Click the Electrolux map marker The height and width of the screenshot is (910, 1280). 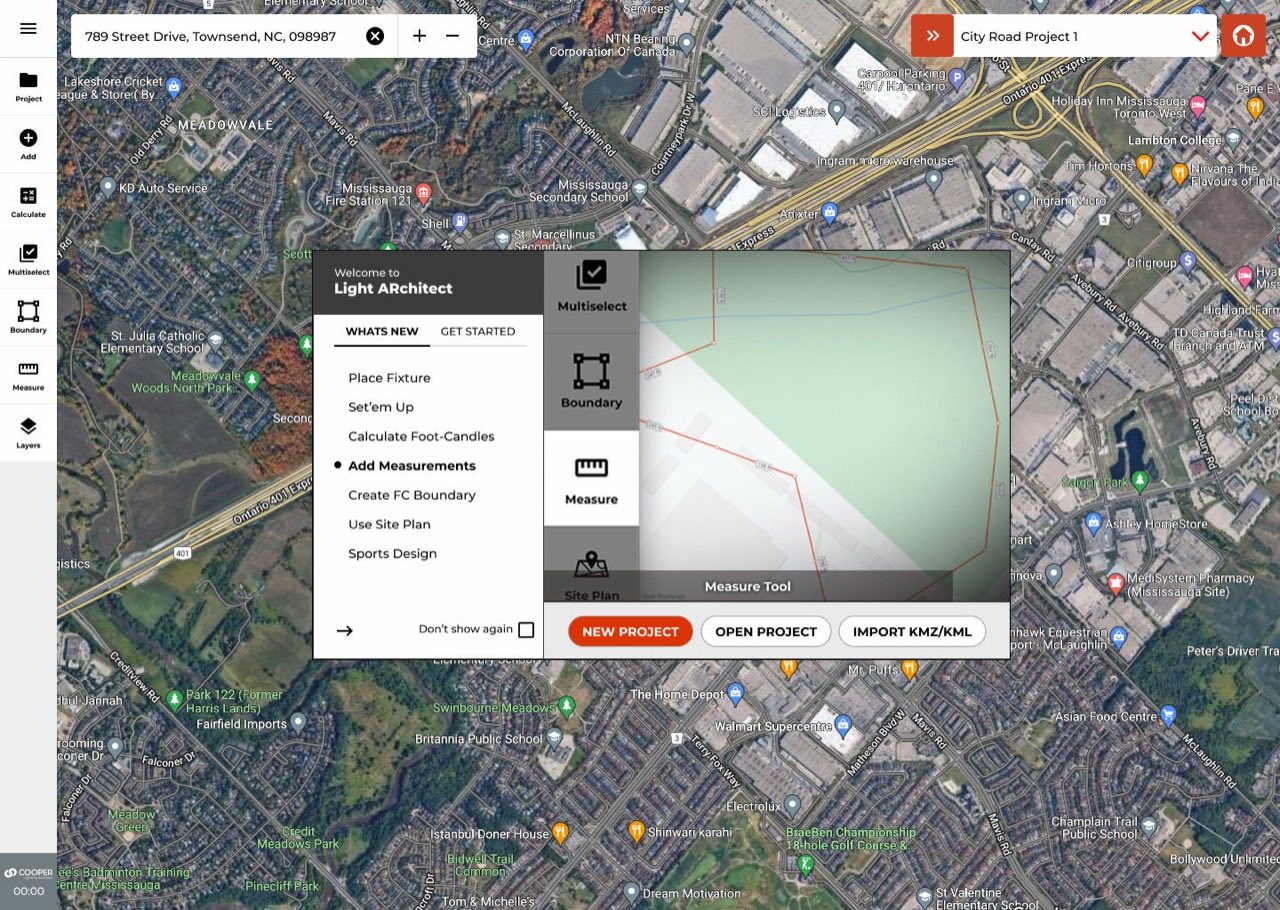tap(793, 804)
